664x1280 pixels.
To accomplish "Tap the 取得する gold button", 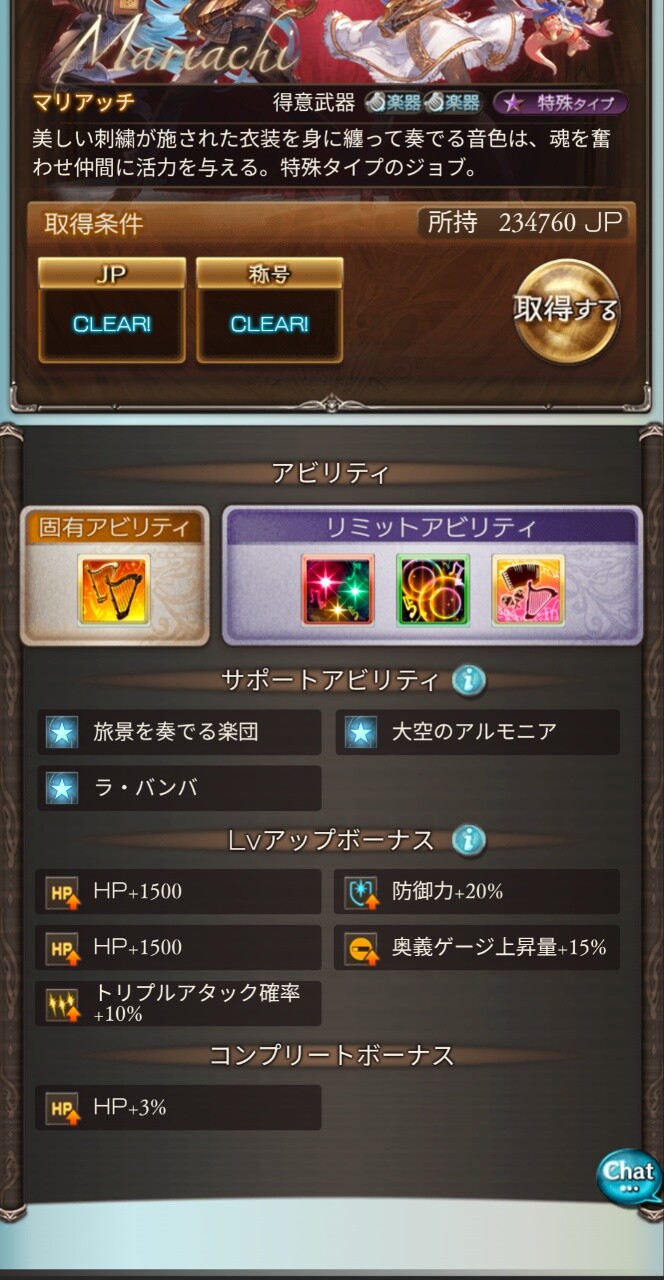I will coord(566,310).
